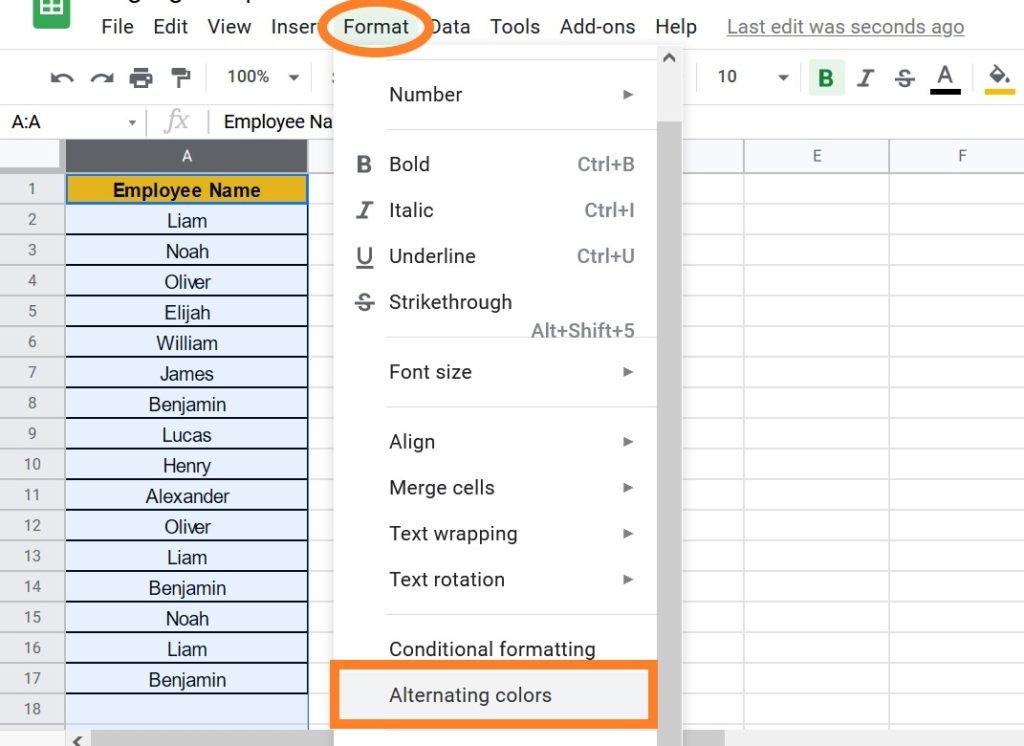Click the scroll-up arrow in the Format menu
The height and width of the screenshot is (746, 1024).
(x=668, y=58)
